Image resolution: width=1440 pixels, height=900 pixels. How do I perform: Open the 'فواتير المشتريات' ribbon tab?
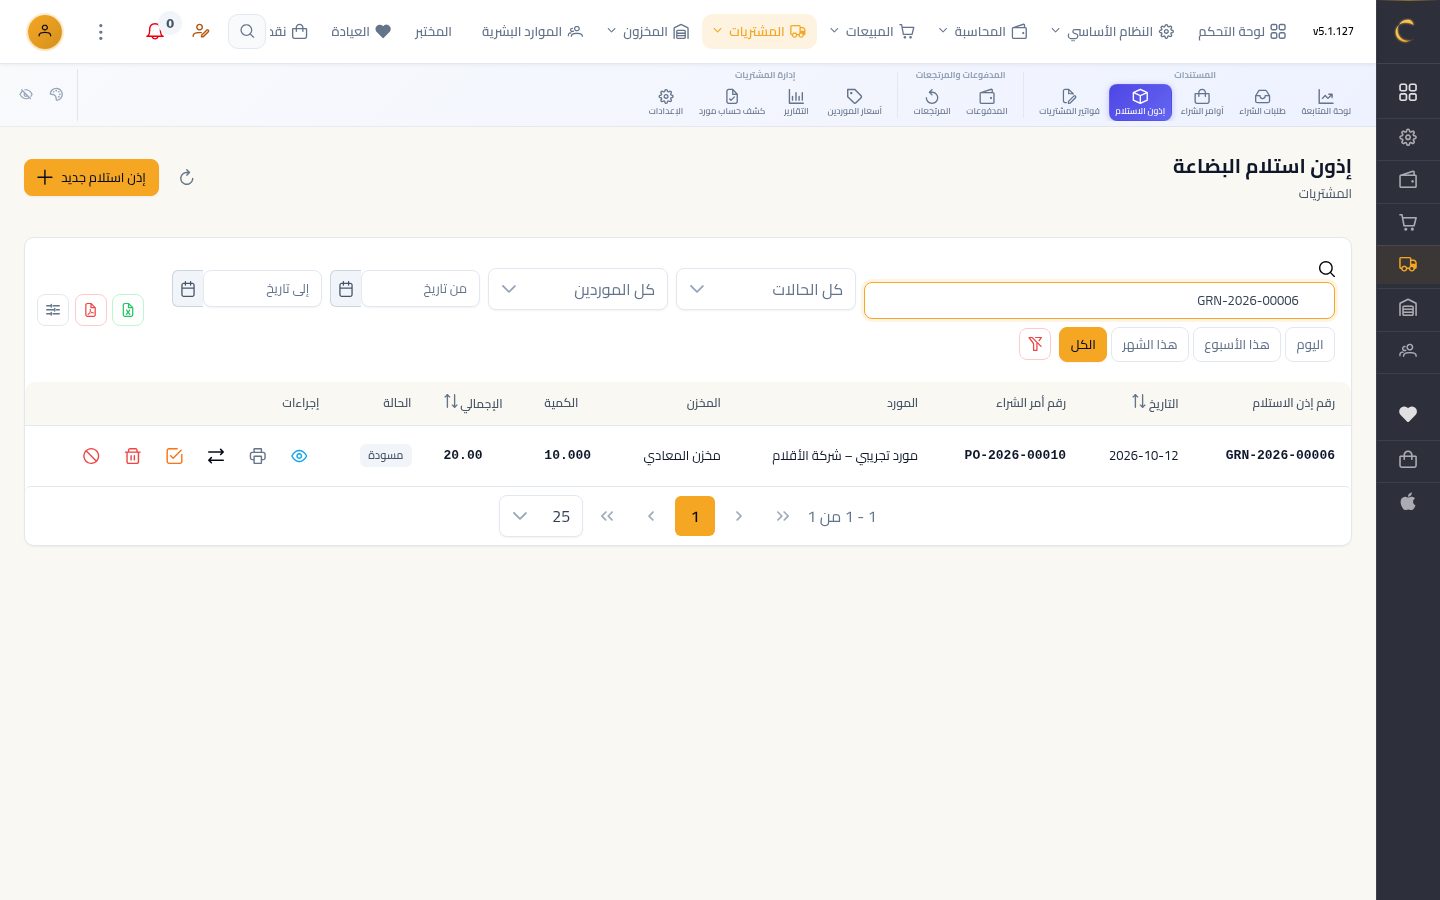click(x=1069, y=102)
